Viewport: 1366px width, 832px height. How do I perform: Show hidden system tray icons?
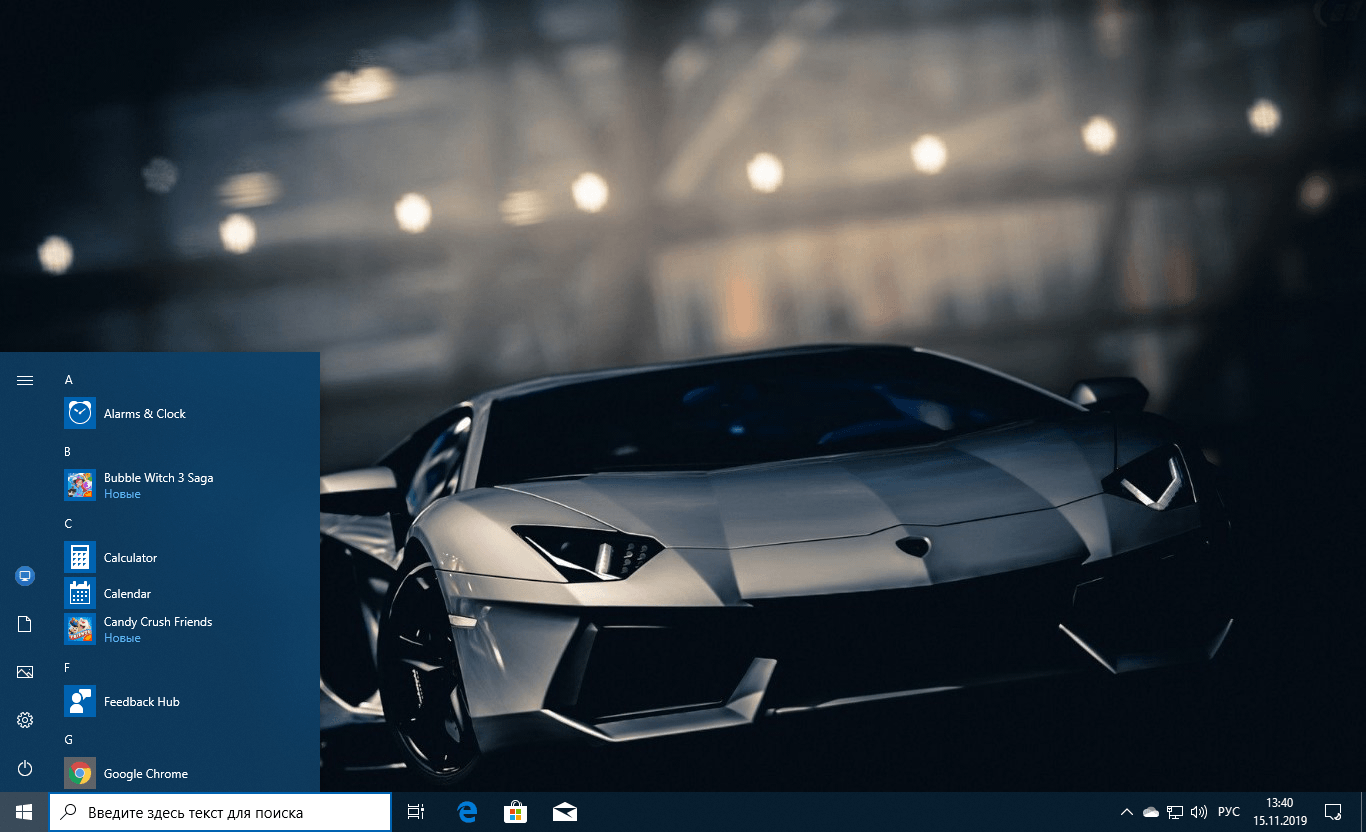click(1126, 812)
